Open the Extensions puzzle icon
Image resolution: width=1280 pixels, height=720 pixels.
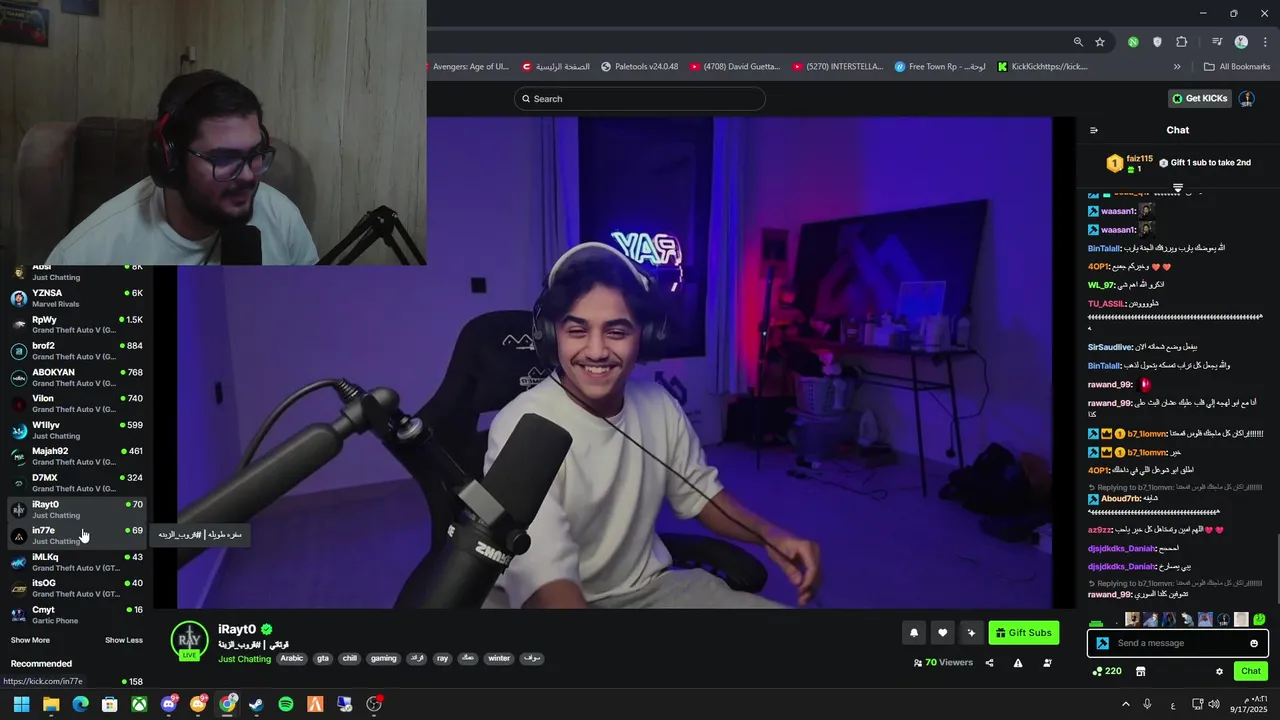[x=1181, y=42]
